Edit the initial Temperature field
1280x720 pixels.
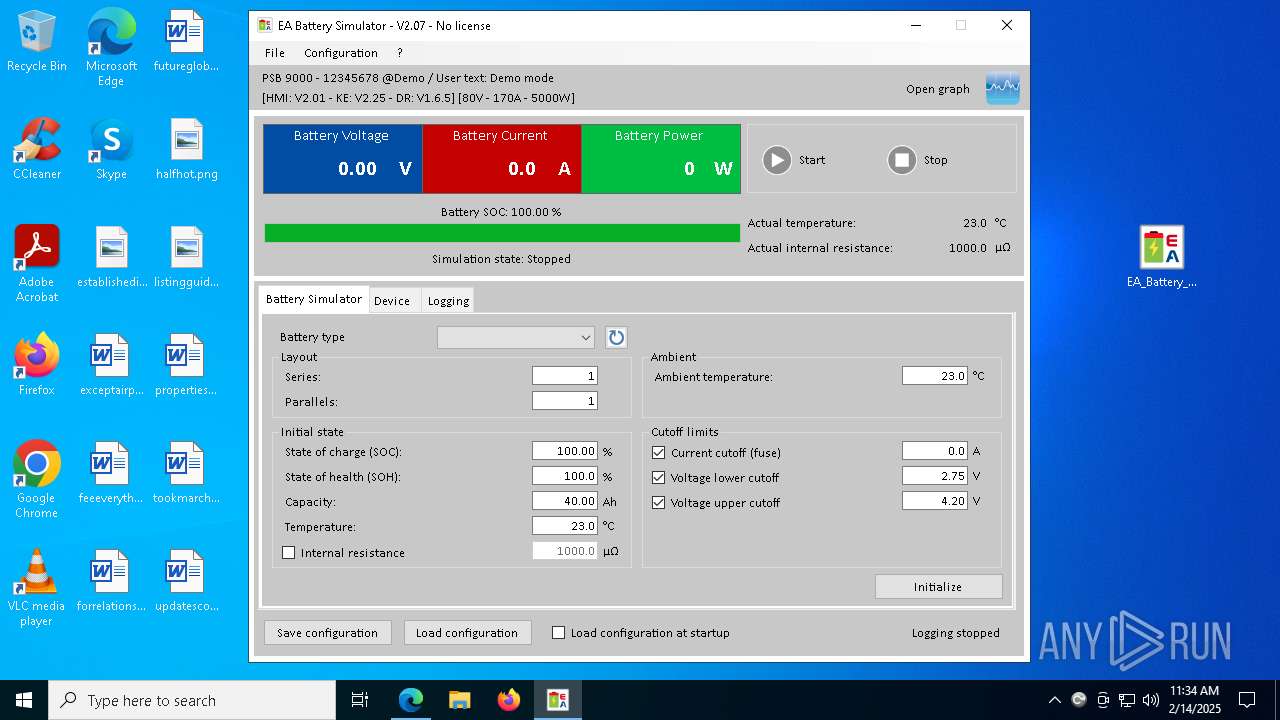point(565,526)
